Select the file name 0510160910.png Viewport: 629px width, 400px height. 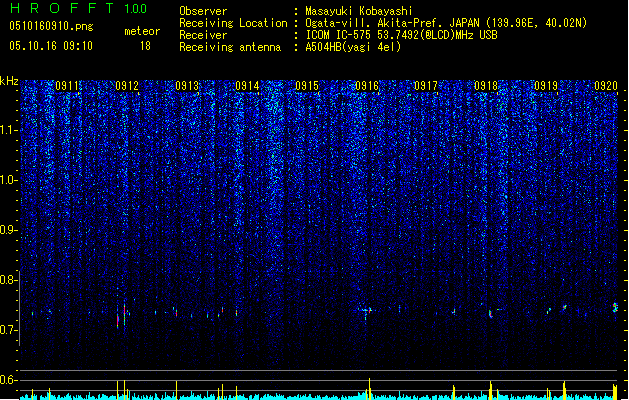[x=51, y=26]
